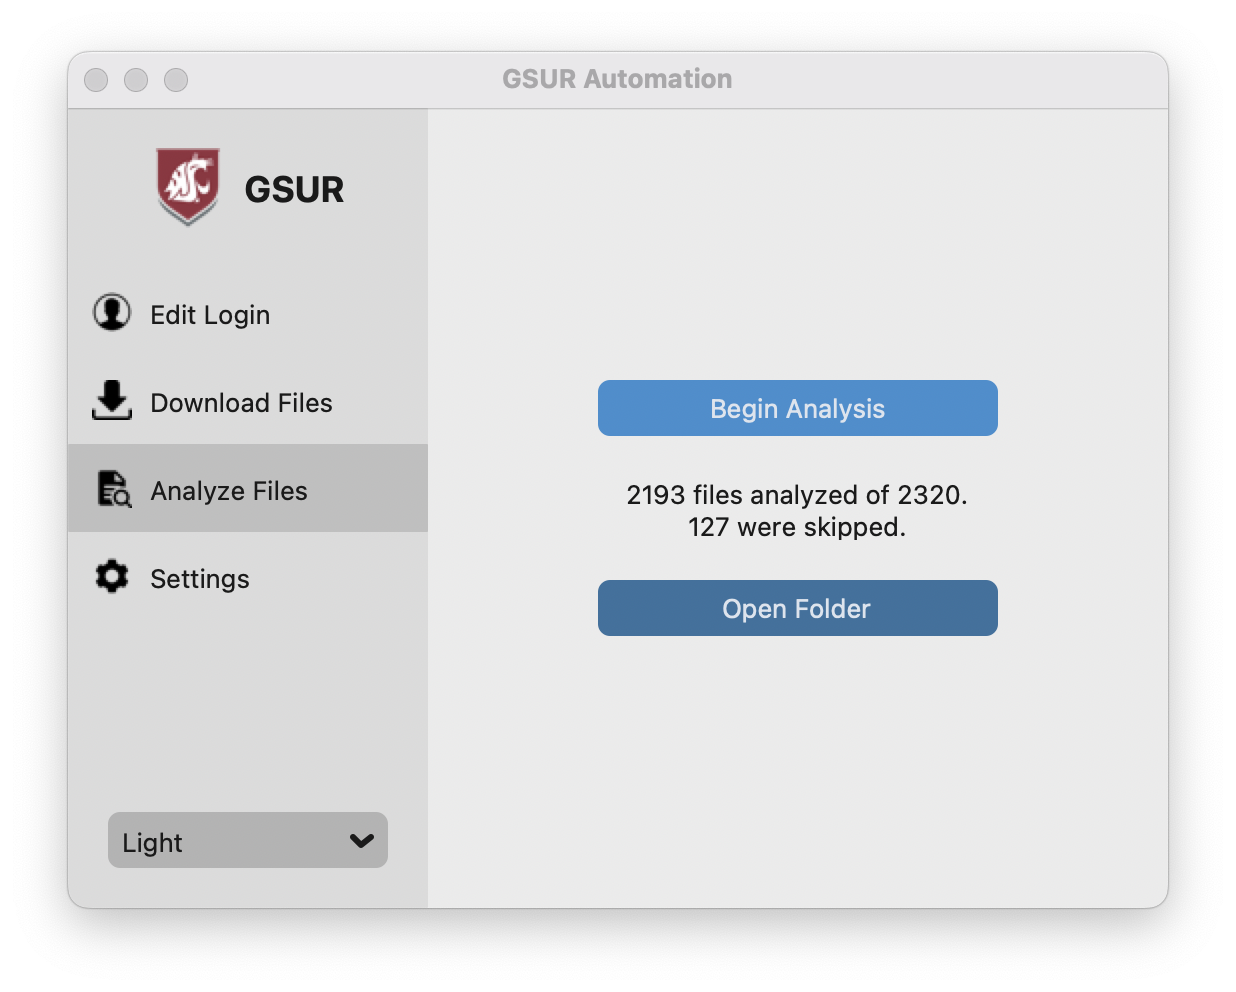Click the Open Folder button
This screenshot has width=1236, height=992.
pos(798,608)
